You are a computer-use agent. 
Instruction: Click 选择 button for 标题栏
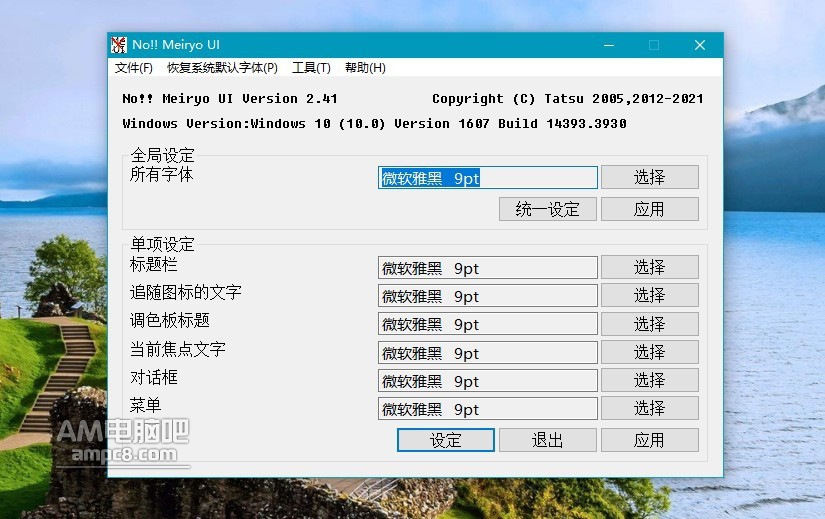(x=650, y=267)
